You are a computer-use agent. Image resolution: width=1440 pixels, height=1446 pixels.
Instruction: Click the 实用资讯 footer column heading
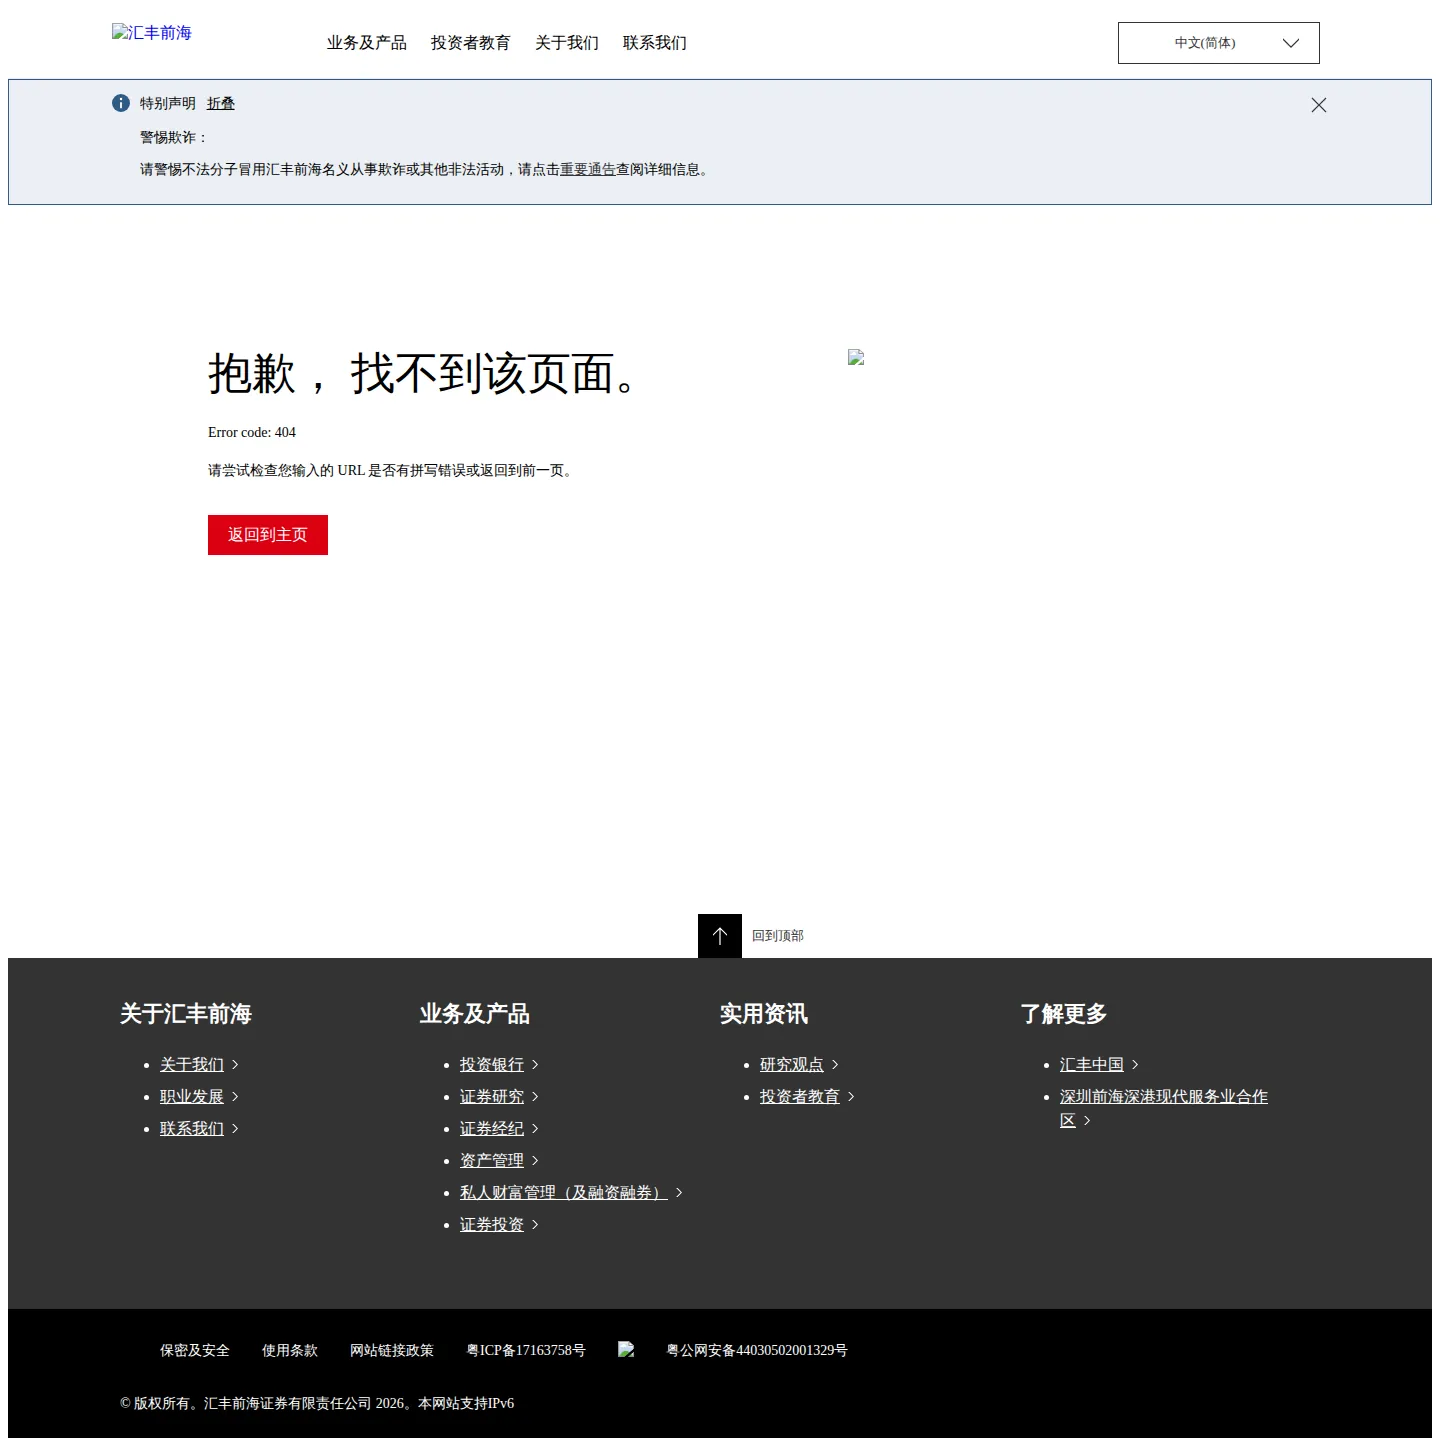(x=764, y=1014)
